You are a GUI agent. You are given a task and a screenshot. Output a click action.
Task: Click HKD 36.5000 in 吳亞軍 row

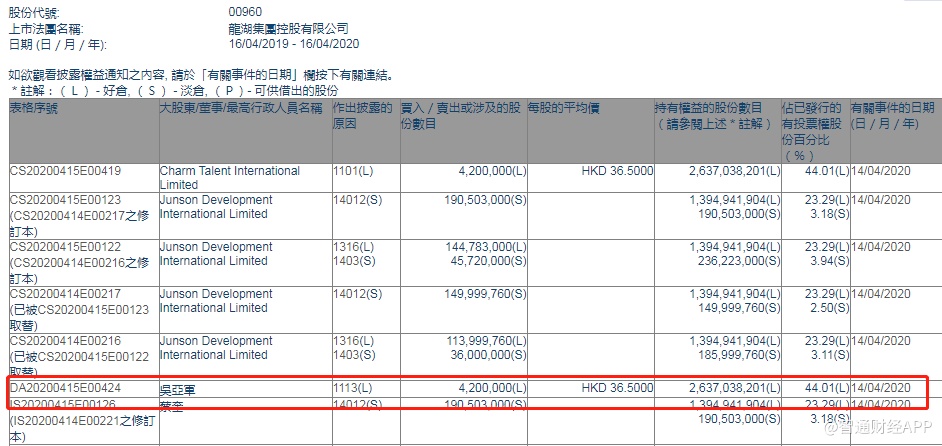tap(617, 388)
